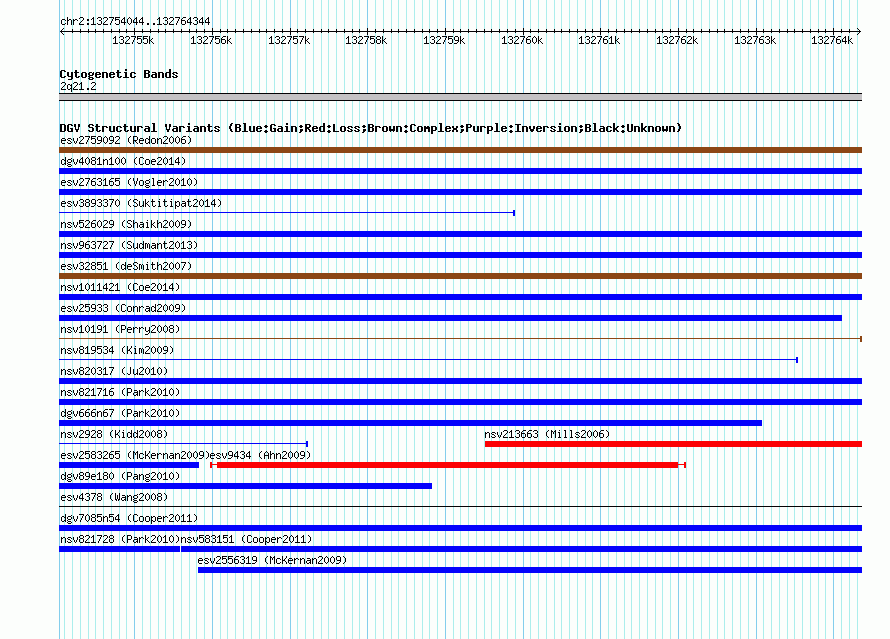This screenshot has width=890, height=639.
Task: Select the blue bar of esv2556319
Action: [x=530, y=570]
